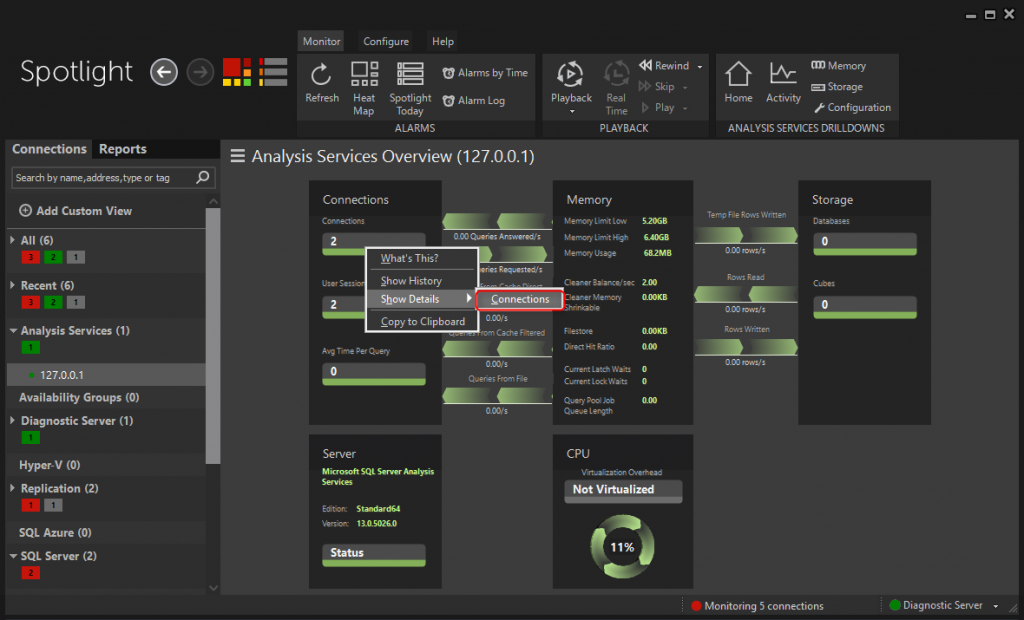1024x620 pixels.
Task: Click the Databases value bar in Storage
Action: (865, 243)
